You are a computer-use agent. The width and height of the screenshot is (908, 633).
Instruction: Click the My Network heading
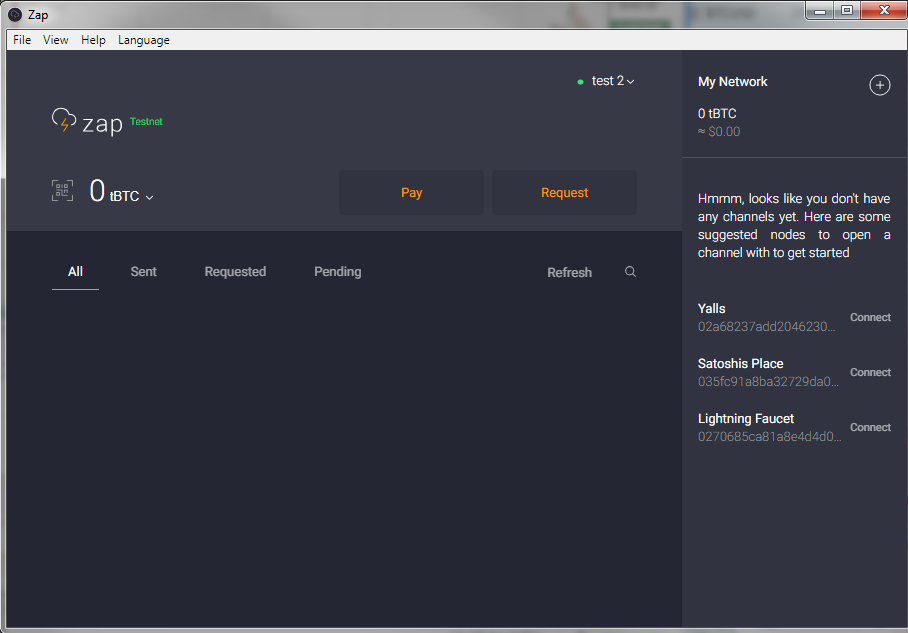click(x=733, y=82)
